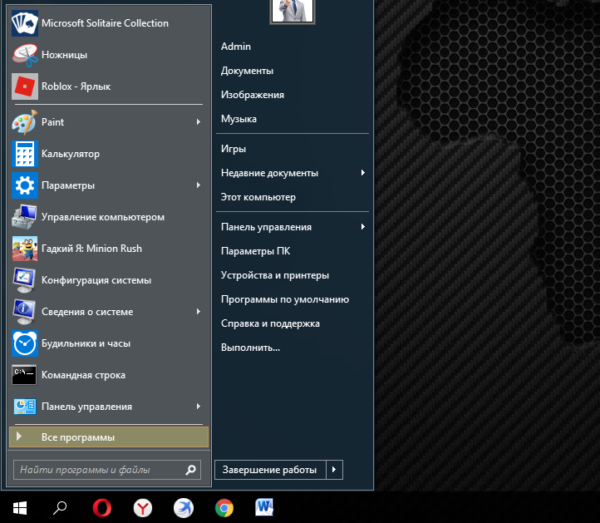The width and height of the screenshot is (600, 523).
Task: Launch the Командная строка console icon
Action: (x=25, y=375)
